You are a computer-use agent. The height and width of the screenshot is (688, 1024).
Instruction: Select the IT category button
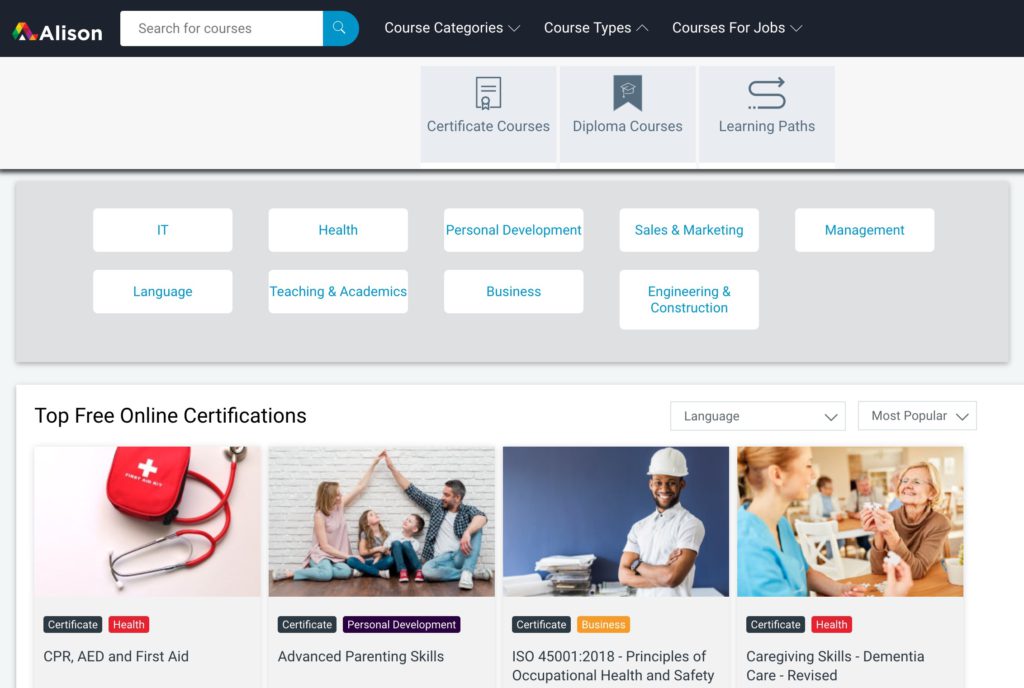tap(163, 230)
